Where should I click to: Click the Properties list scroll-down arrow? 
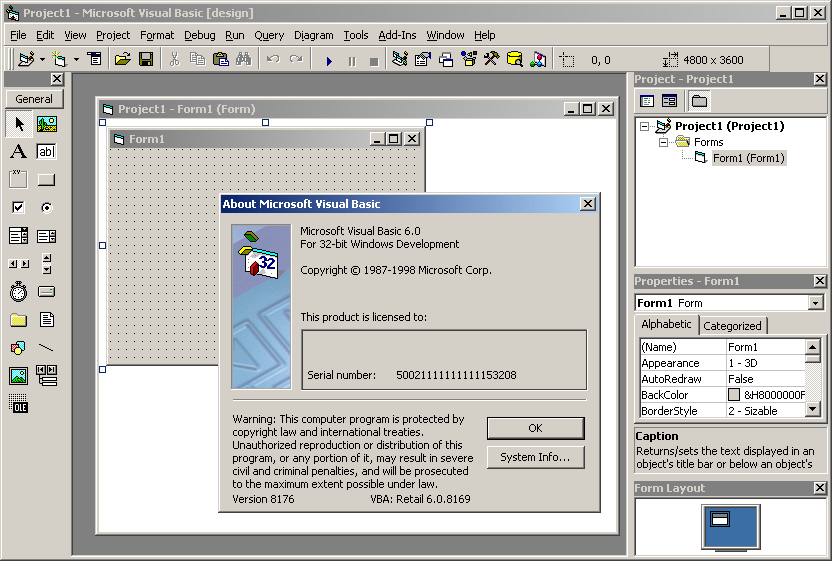click(x=812, y=409)
